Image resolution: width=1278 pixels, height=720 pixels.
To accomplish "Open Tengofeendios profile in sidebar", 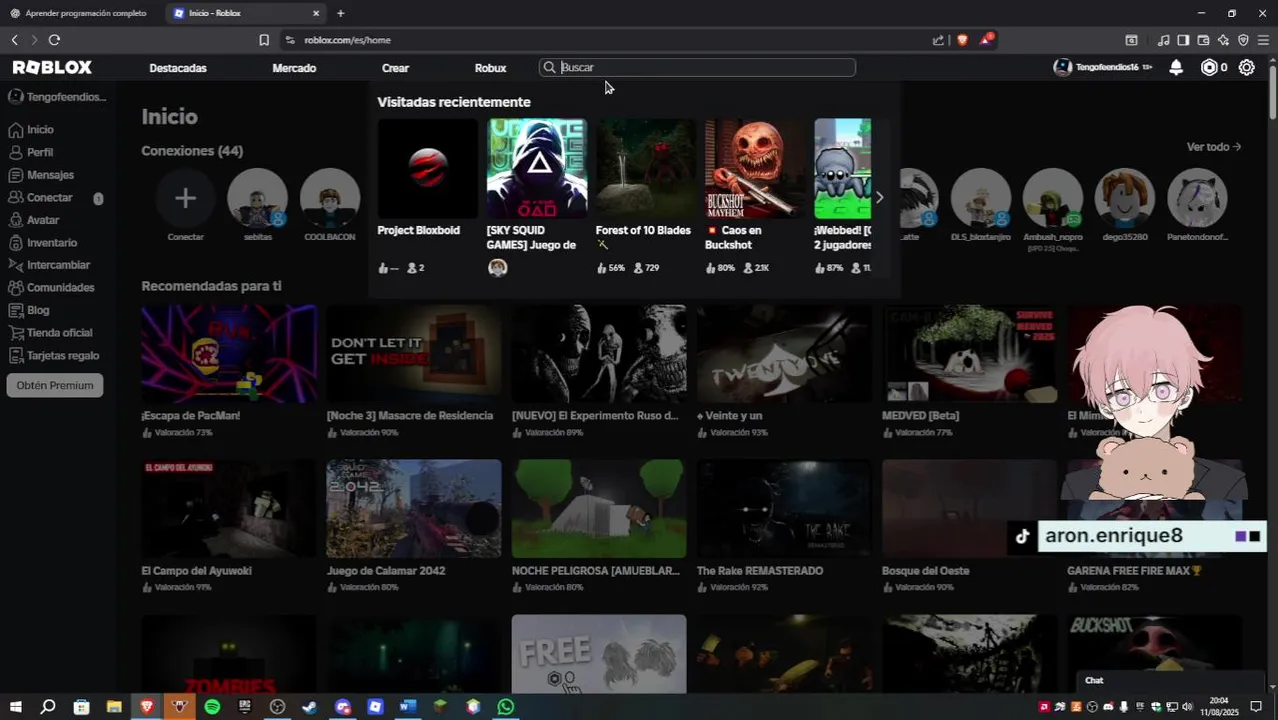I will tap(56, 97).
